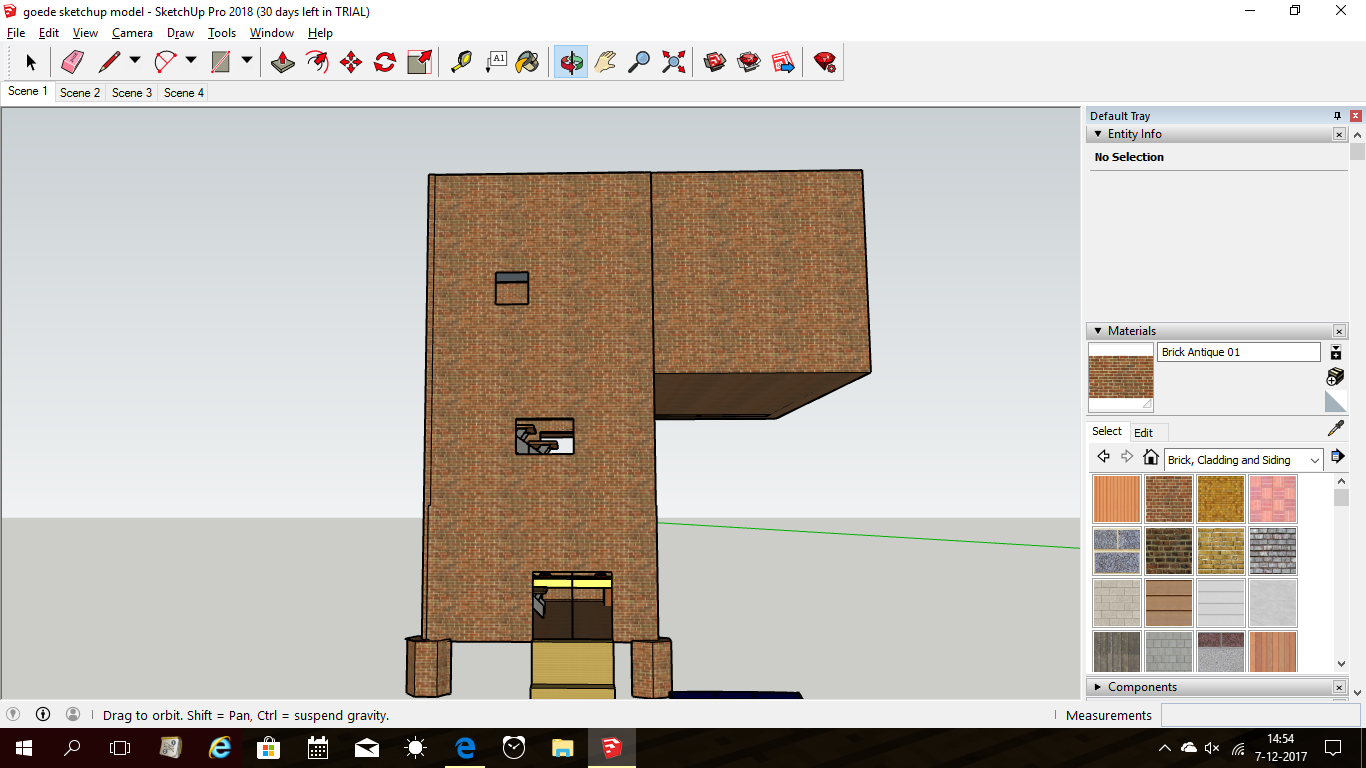This screenshot has width=1366, height=768.
Task: Select the Eraser tool
Action: 73,62
